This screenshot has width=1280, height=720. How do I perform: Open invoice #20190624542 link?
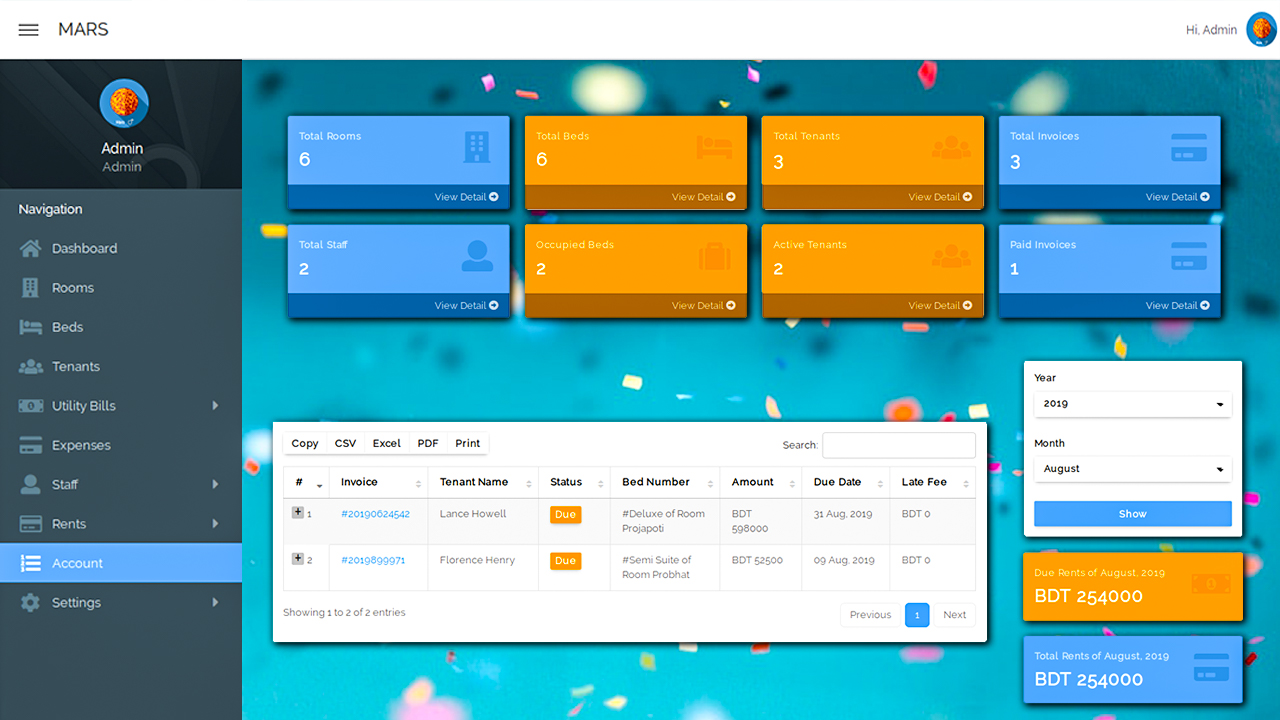tap(375, 514)
